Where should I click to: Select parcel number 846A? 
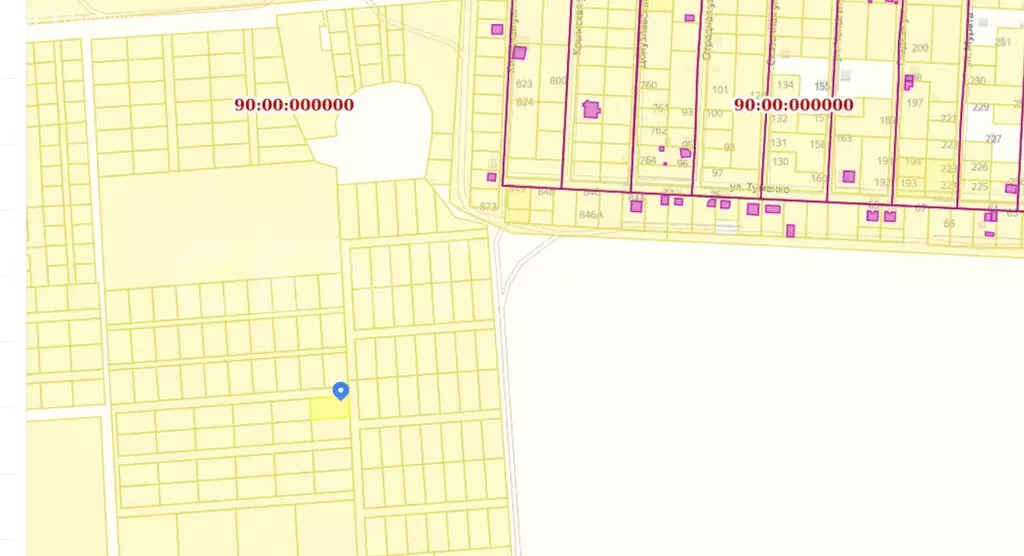click(591, 214)
